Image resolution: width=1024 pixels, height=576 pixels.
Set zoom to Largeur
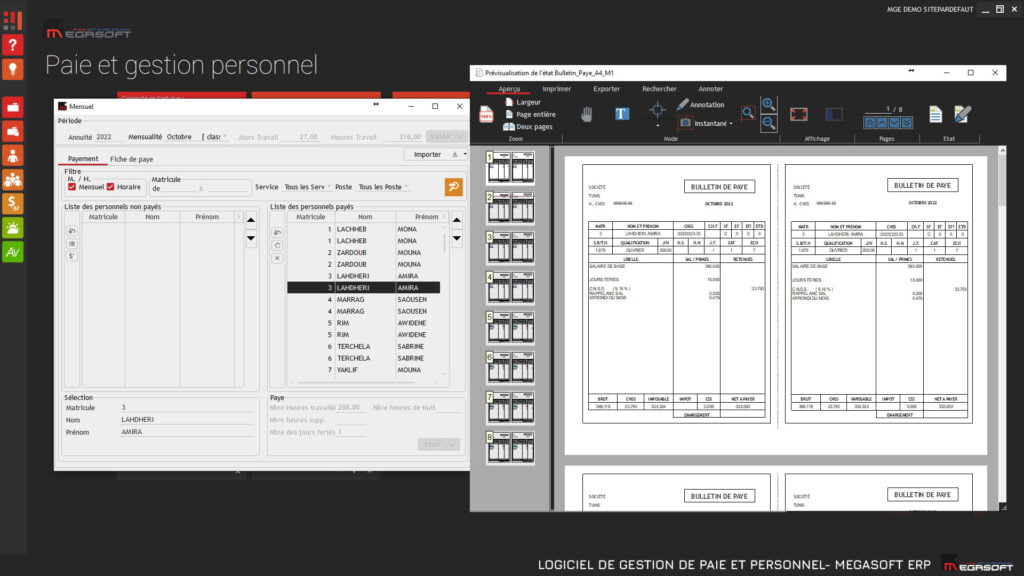[x=522, y=103]
